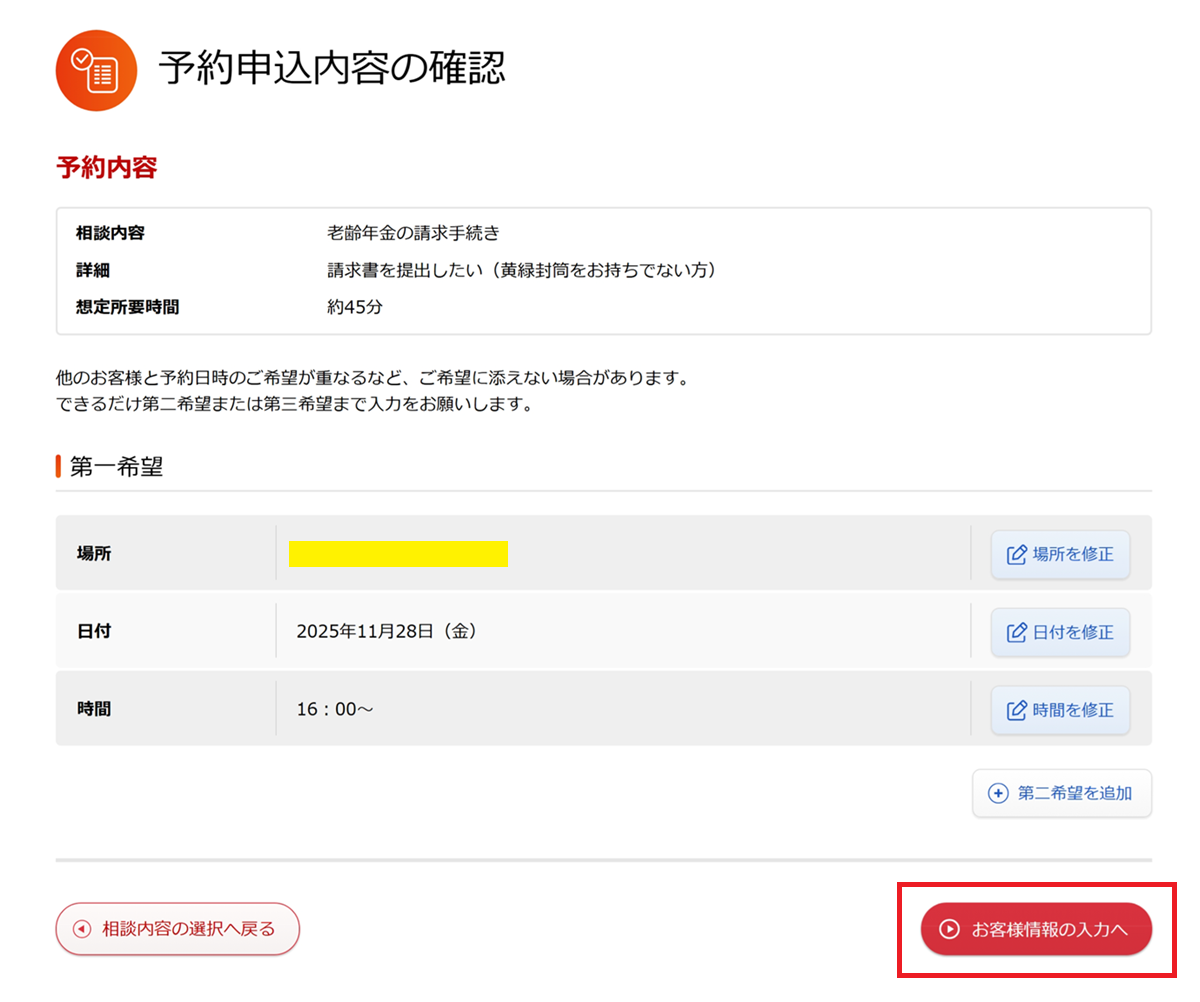Select the 老齢年金の請求手続き text
Viewport: 1200px width, 1002px height.
[413, 233]
